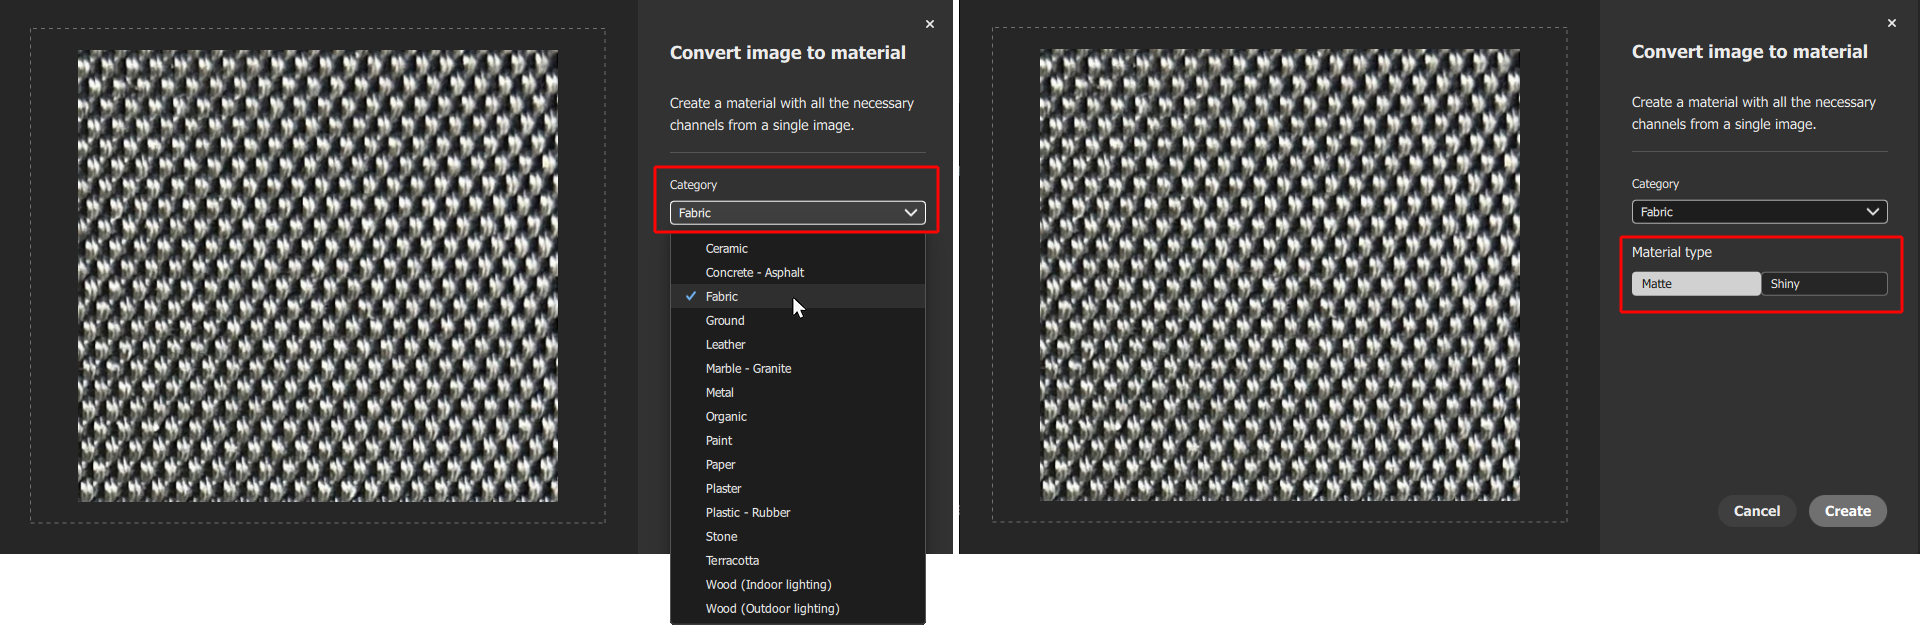
Task: Choose Marble - Granite category
Action: [x=748, y=369]
